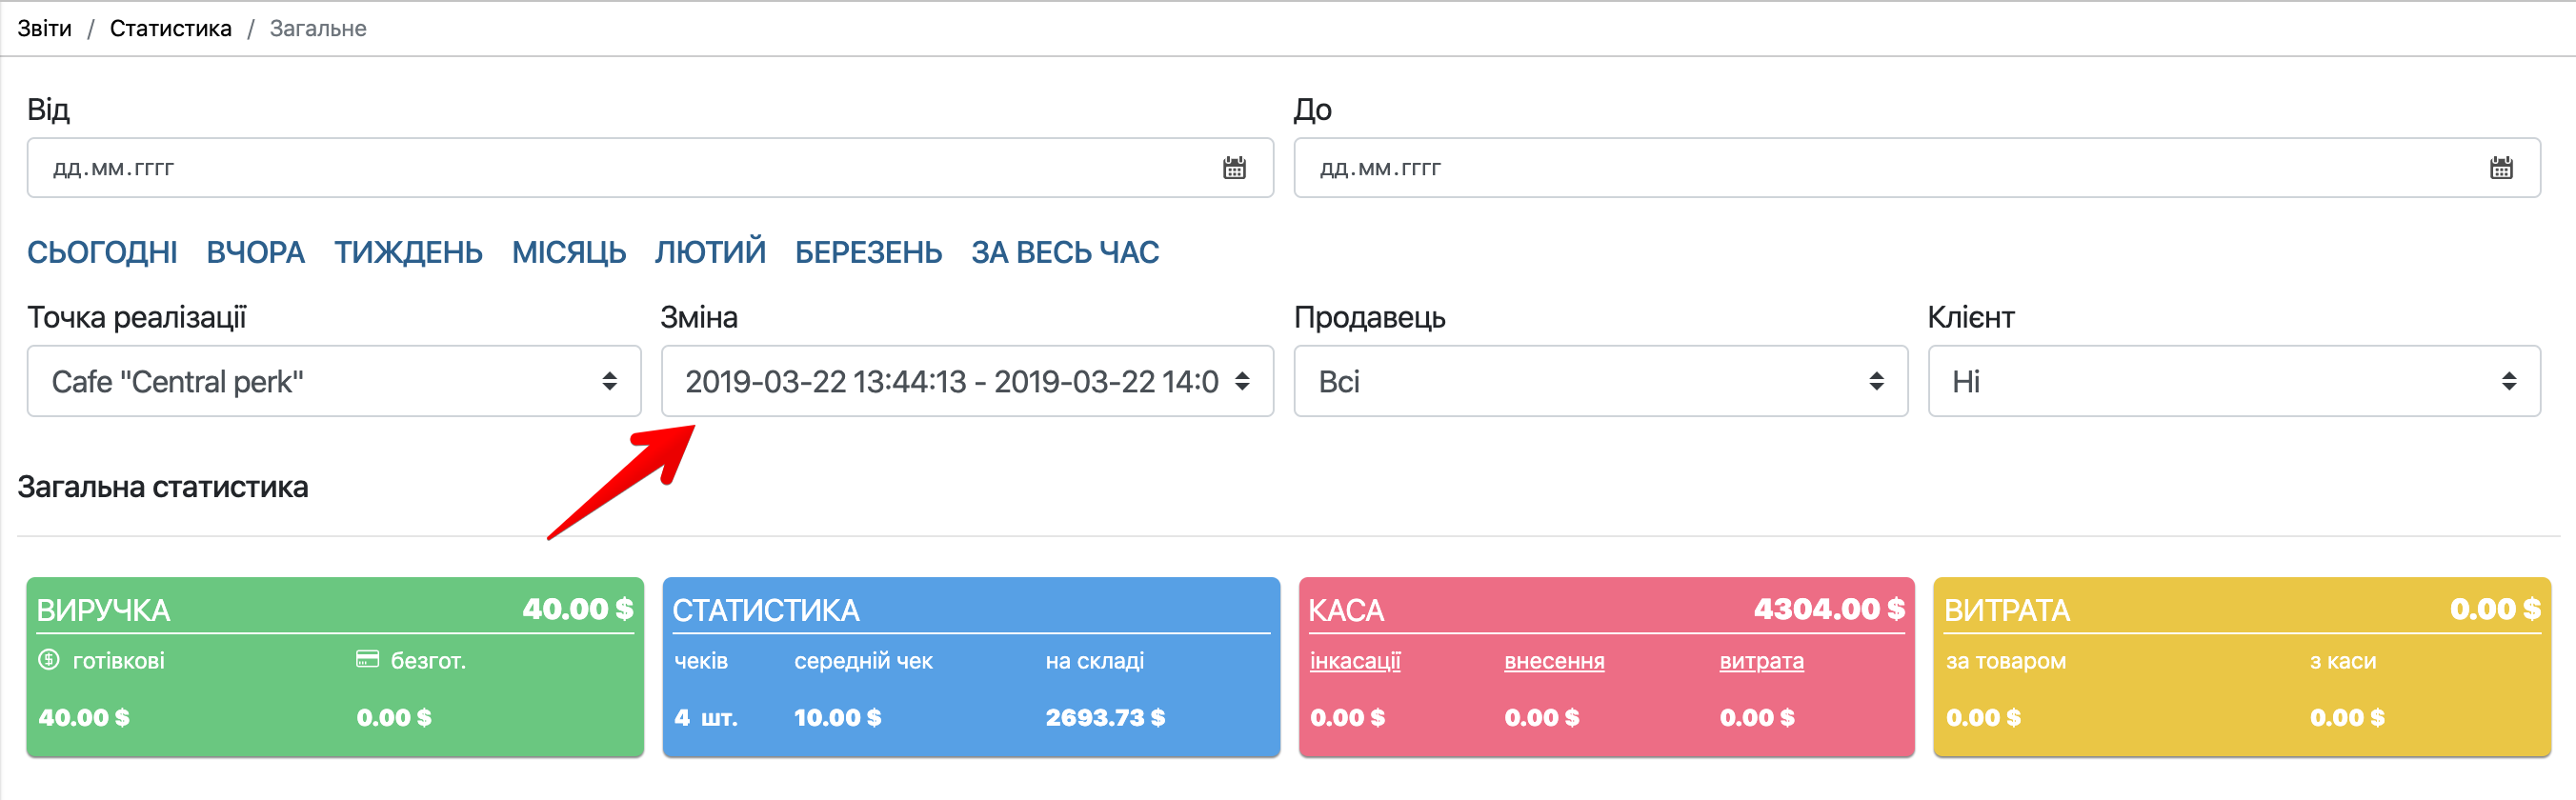This screenshot has height=800, width=2576.
Task: Navigate to Статистика breadcrumb
Action: tap(170, 28)
